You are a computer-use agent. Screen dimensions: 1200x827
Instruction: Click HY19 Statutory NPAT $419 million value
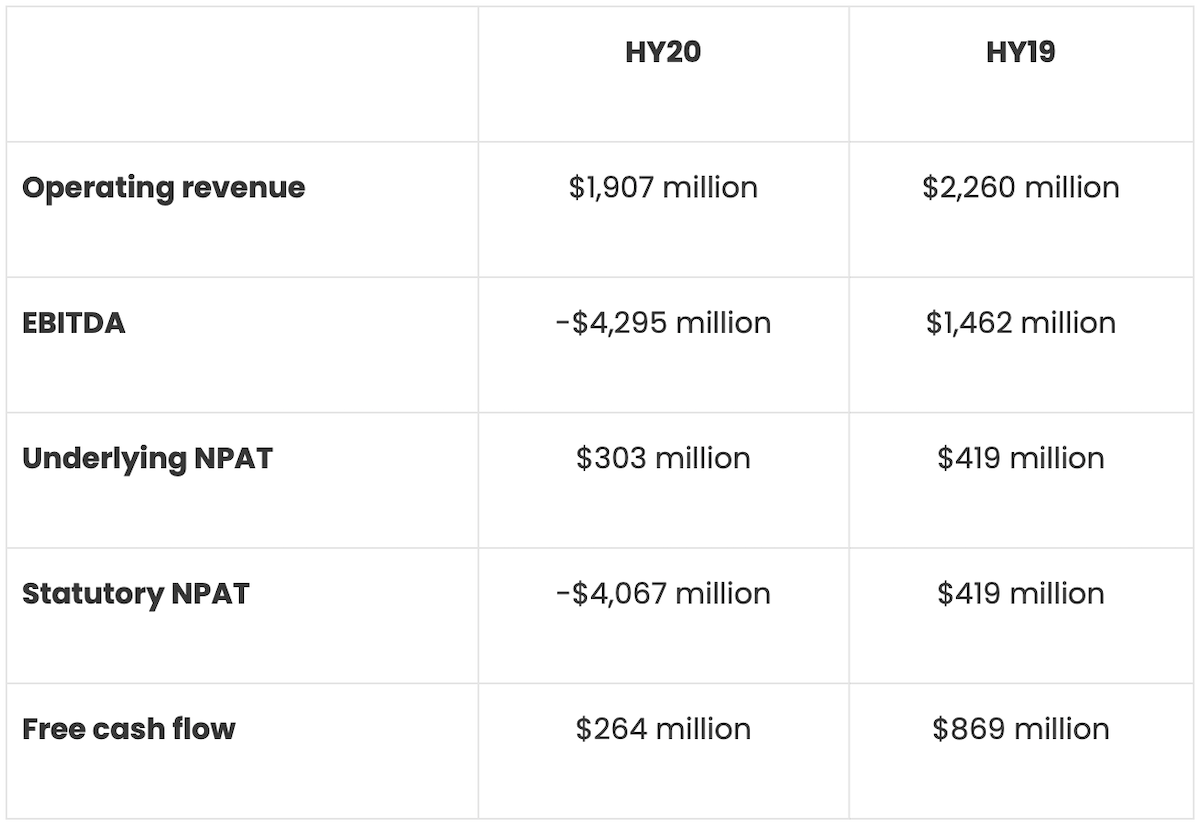[1020, 593]
